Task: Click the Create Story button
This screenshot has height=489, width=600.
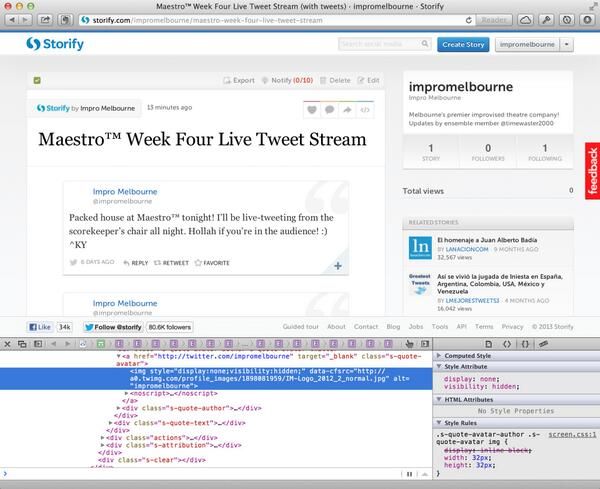Action: pyautogui.click(x=463, y=44)
